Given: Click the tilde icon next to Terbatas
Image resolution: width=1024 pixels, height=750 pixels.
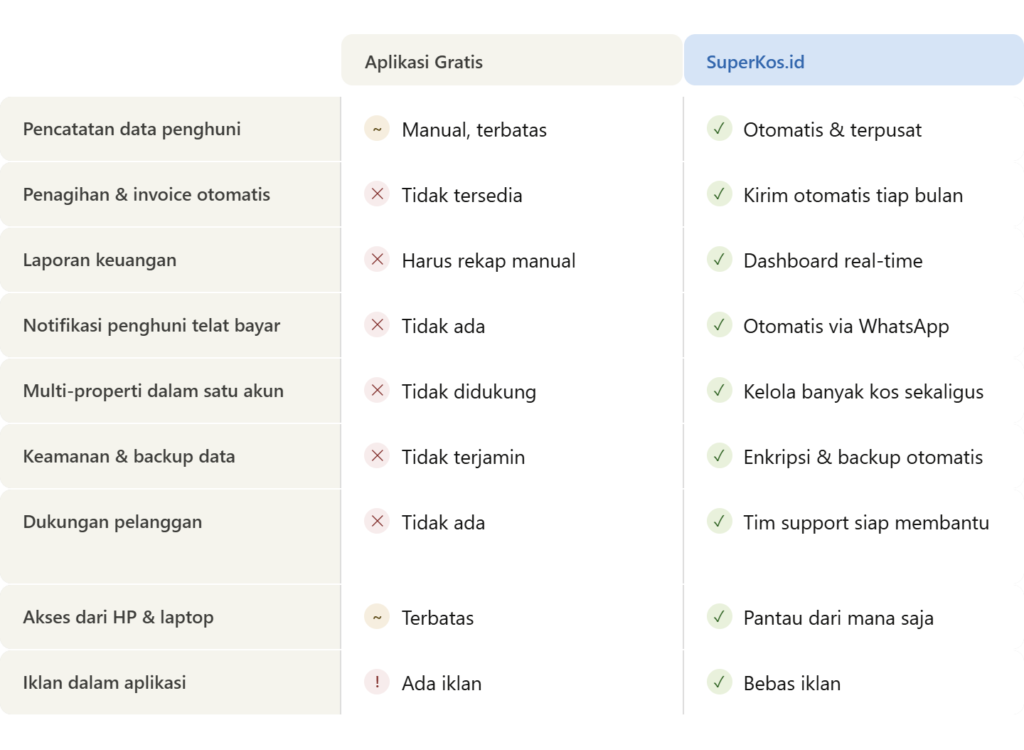Looking at the screenshot, I should click(377, 617).
